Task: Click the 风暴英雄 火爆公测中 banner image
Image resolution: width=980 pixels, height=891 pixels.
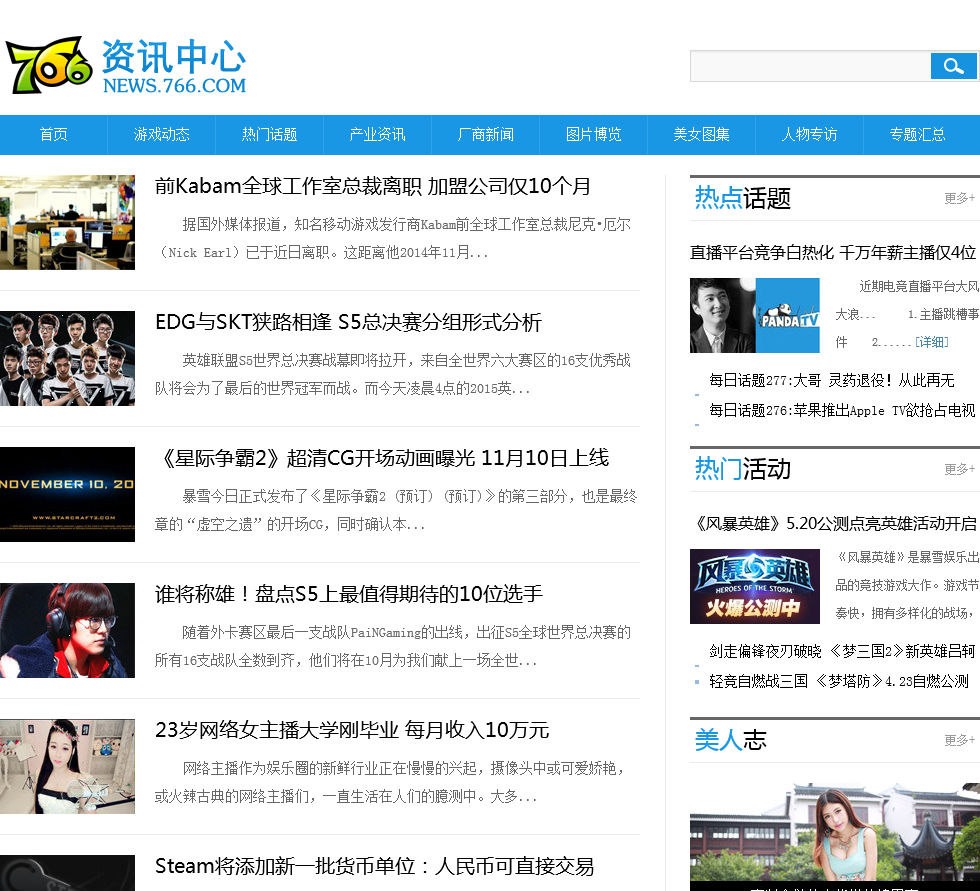Action: coord(754,586)
